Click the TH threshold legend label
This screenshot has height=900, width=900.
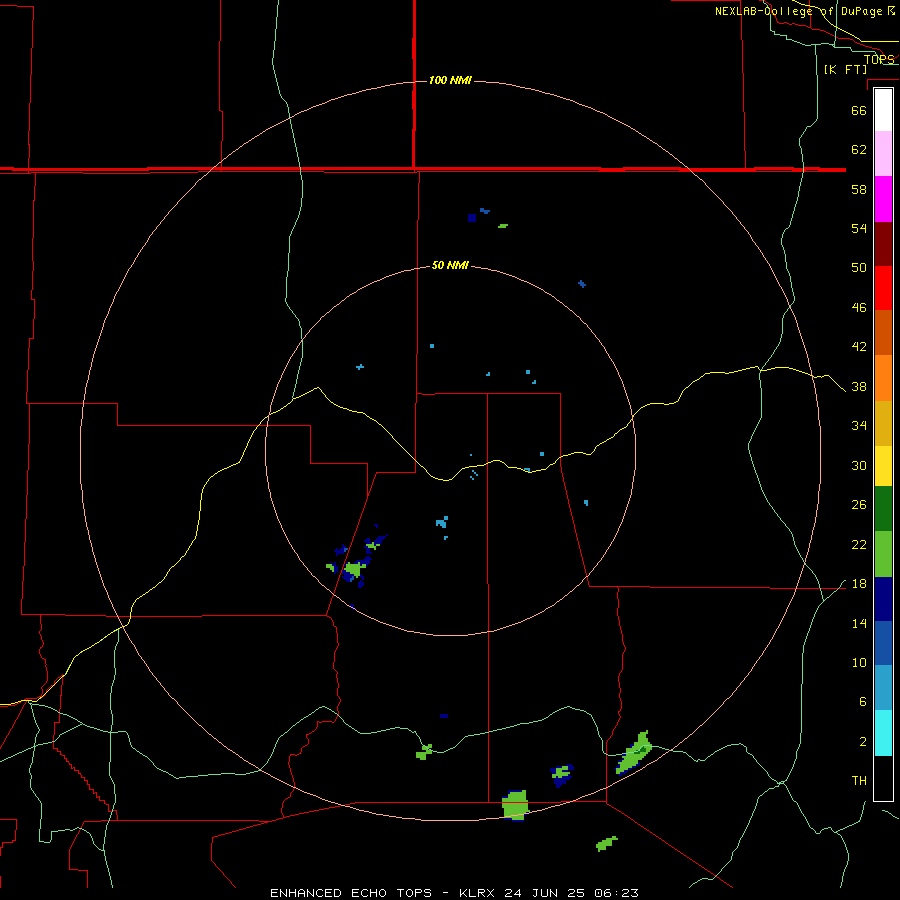click(x=859, y=780)
